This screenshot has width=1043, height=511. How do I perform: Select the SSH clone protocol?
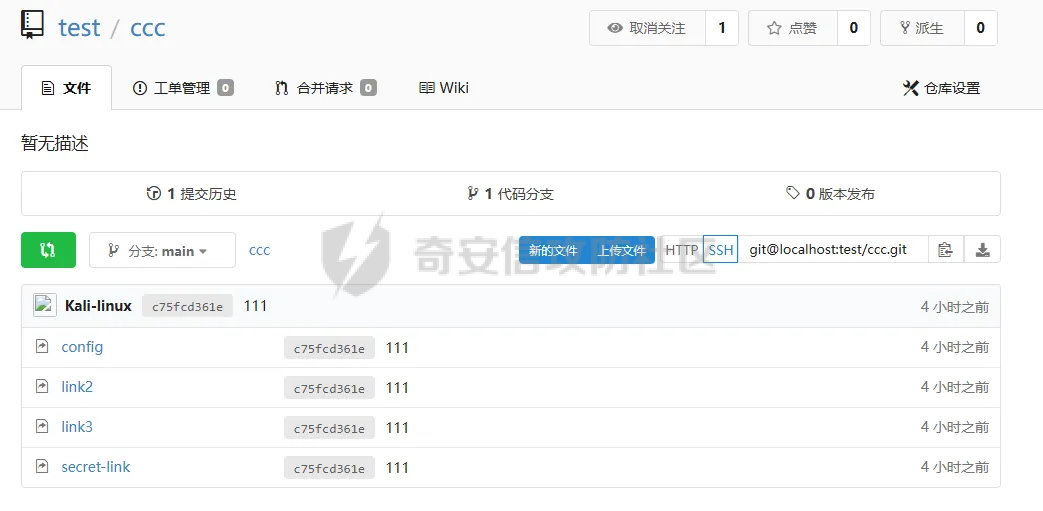[x=720, y=250]
